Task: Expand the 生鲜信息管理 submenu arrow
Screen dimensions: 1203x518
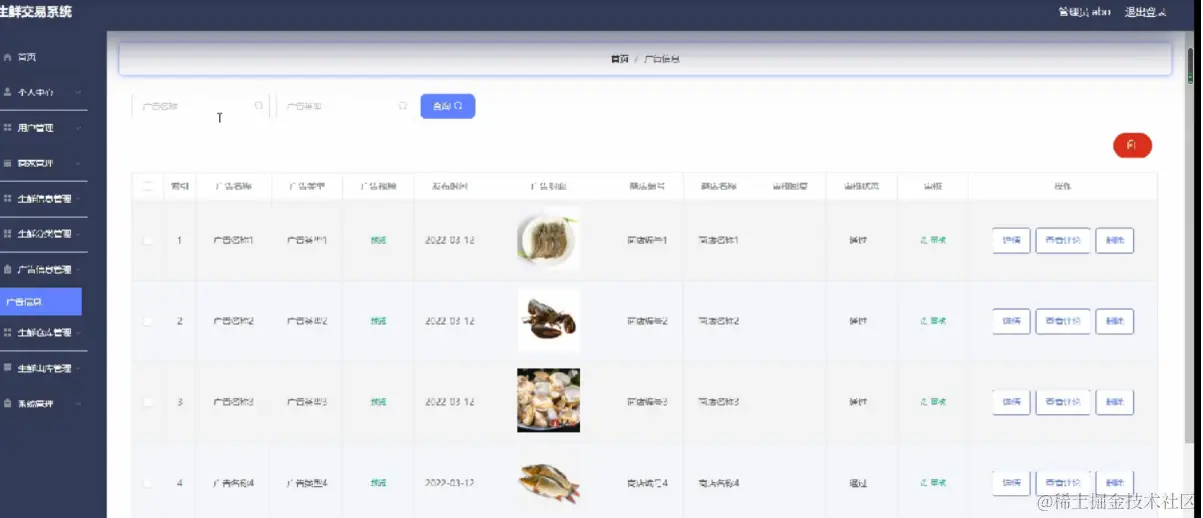Action: [78, 199]
